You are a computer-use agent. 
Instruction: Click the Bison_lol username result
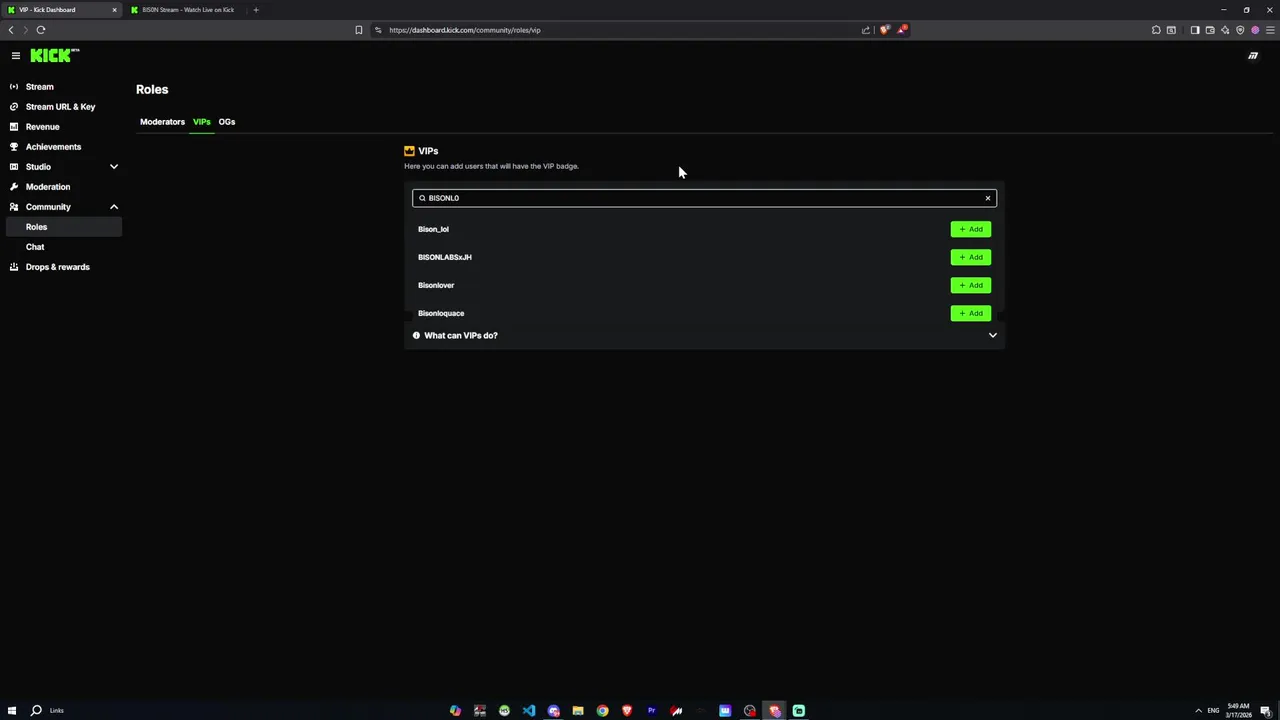(433, 229)
